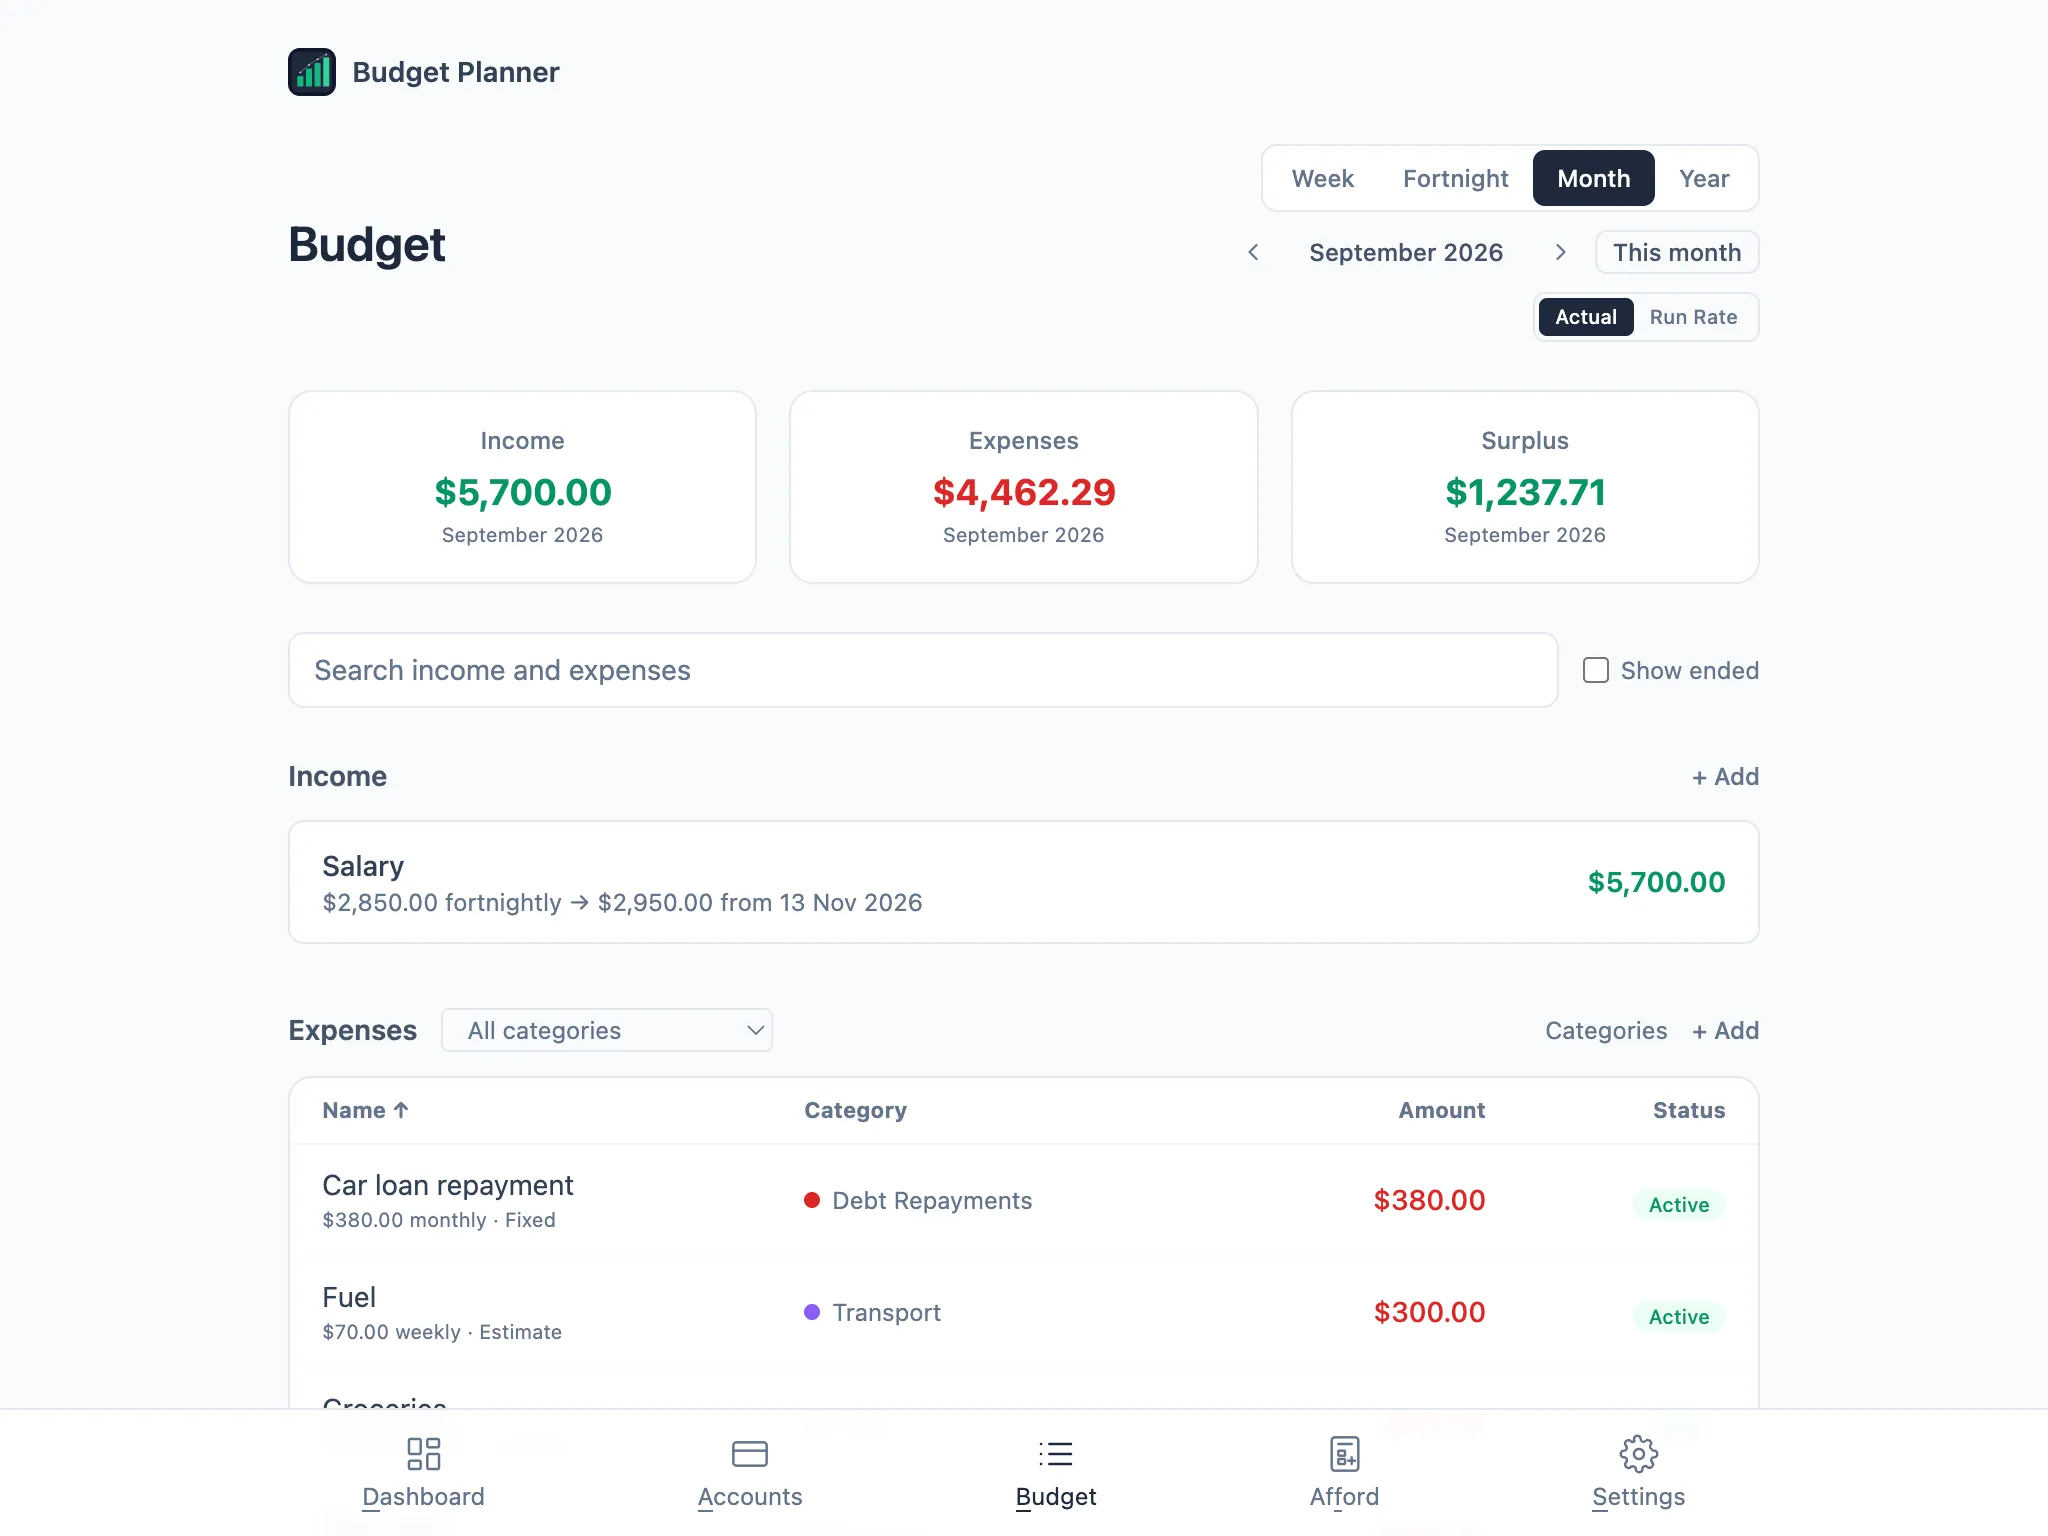Screen dimensions: 2048x1536
Task: Sort by Name arrow icon
Action: [x=401, y=1110]
